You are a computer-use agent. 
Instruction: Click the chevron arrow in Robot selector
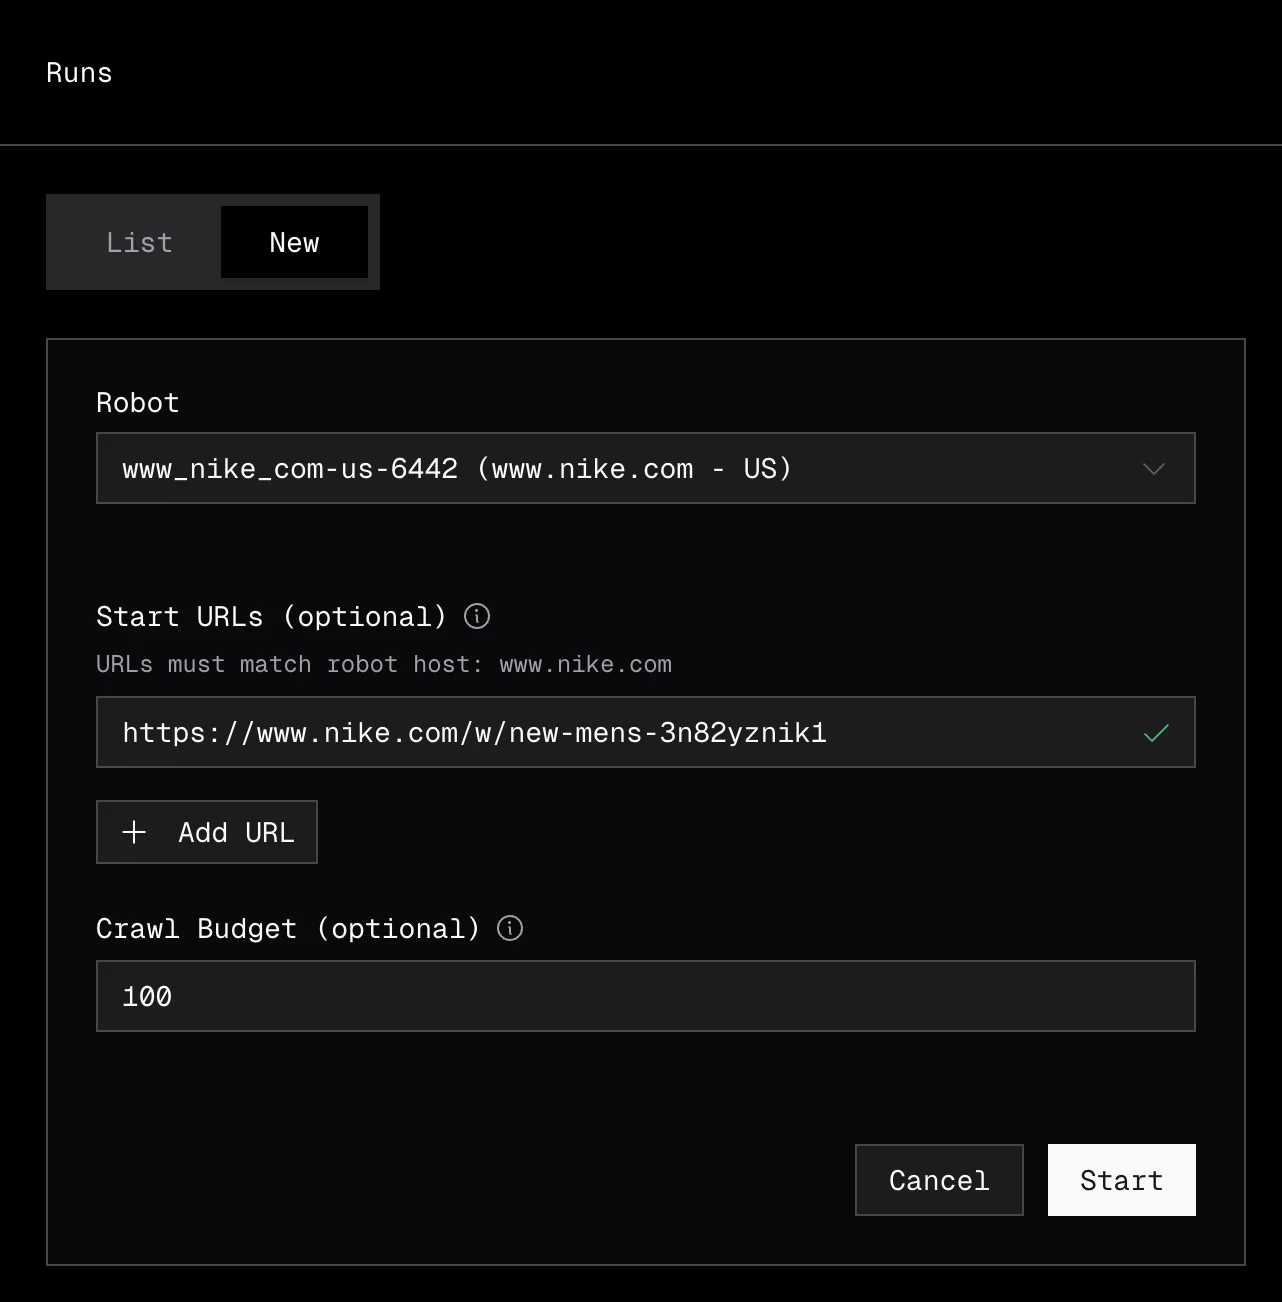tap(1154, 468)
